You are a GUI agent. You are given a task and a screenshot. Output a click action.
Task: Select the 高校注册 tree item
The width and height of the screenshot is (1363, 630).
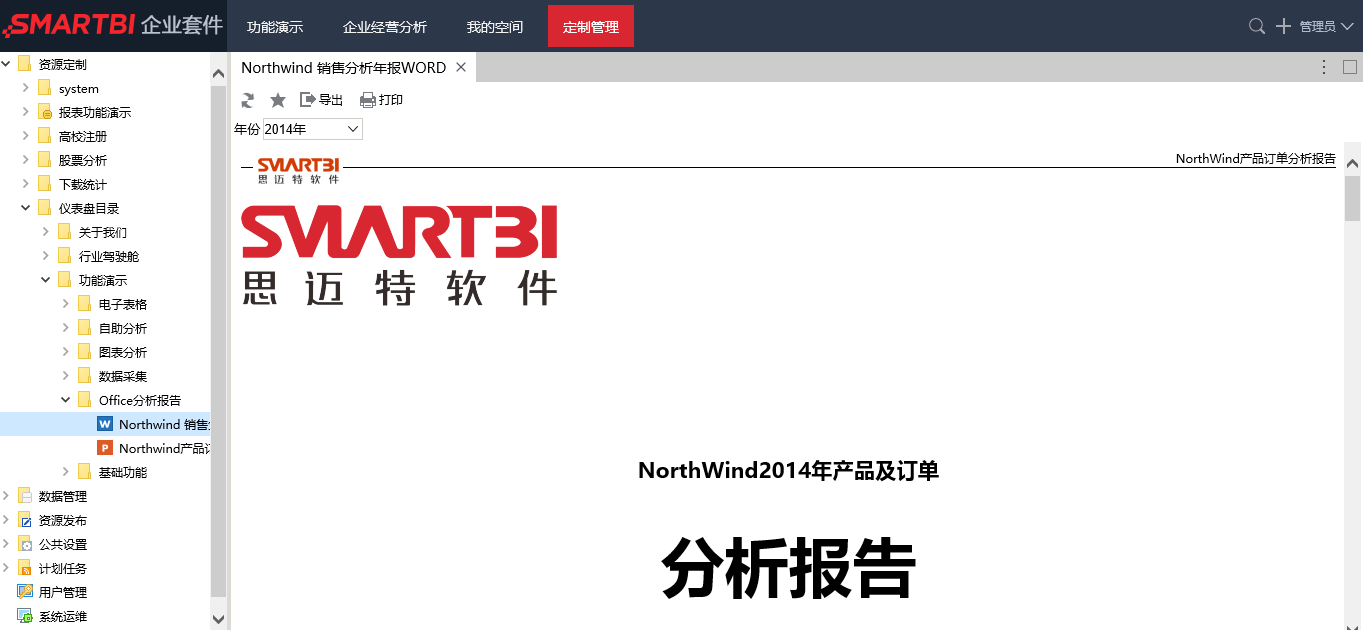83,136
